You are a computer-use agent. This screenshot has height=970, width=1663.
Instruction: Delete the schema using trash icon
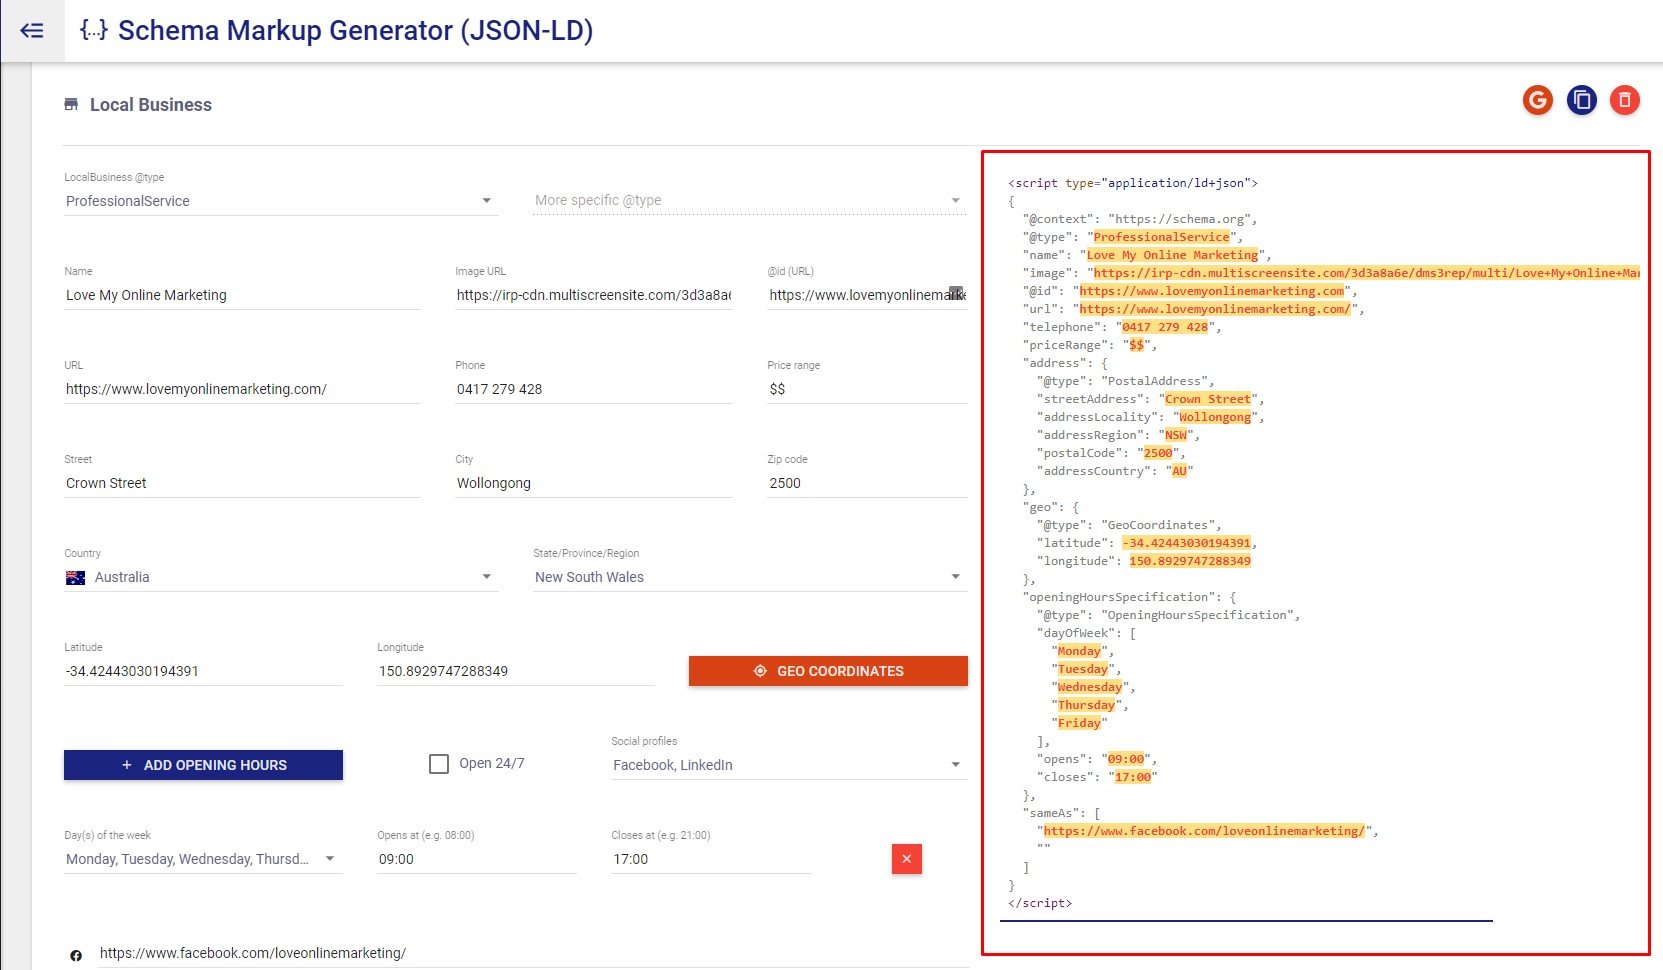pos(1625,100)
